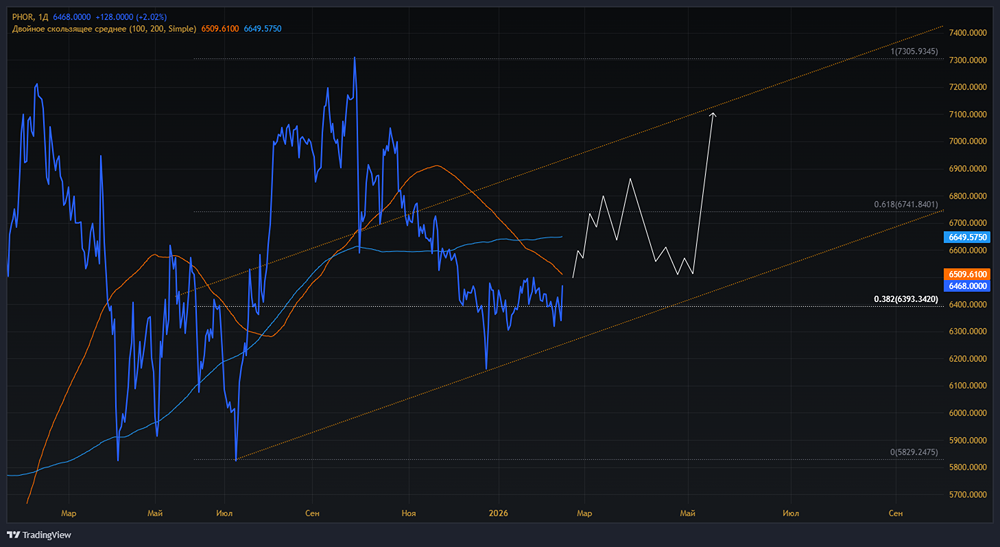
Task: Click the 6200.0000 price scale label
Action: tap(967, 358)
